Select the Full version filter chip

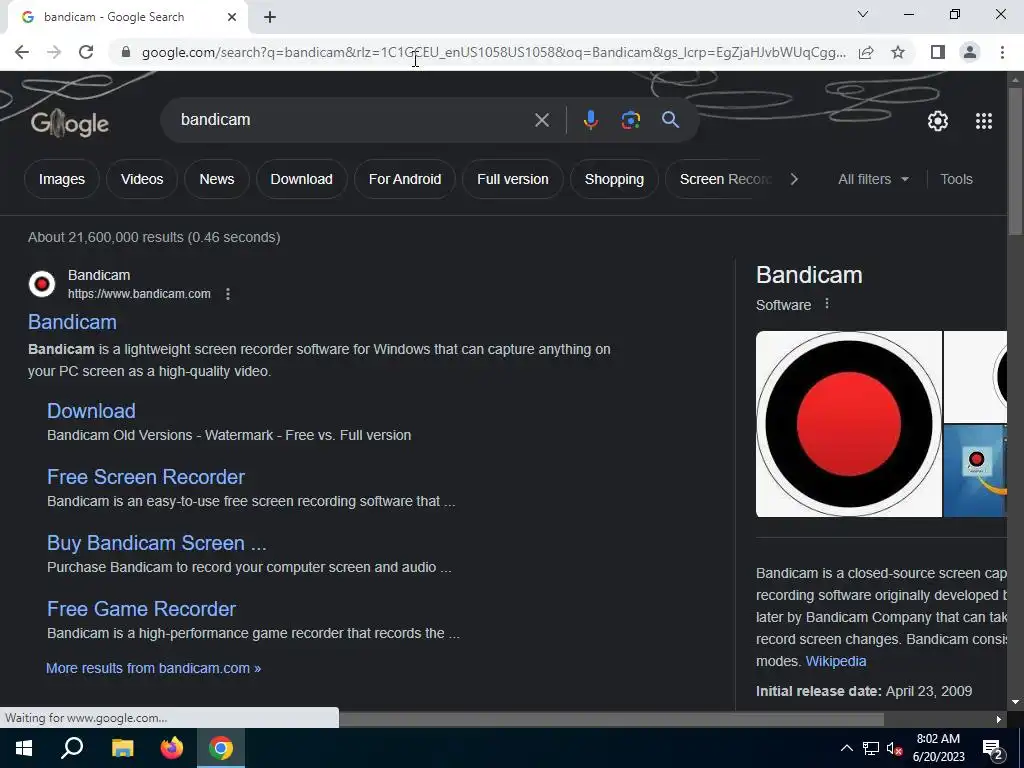click(513, 179)
